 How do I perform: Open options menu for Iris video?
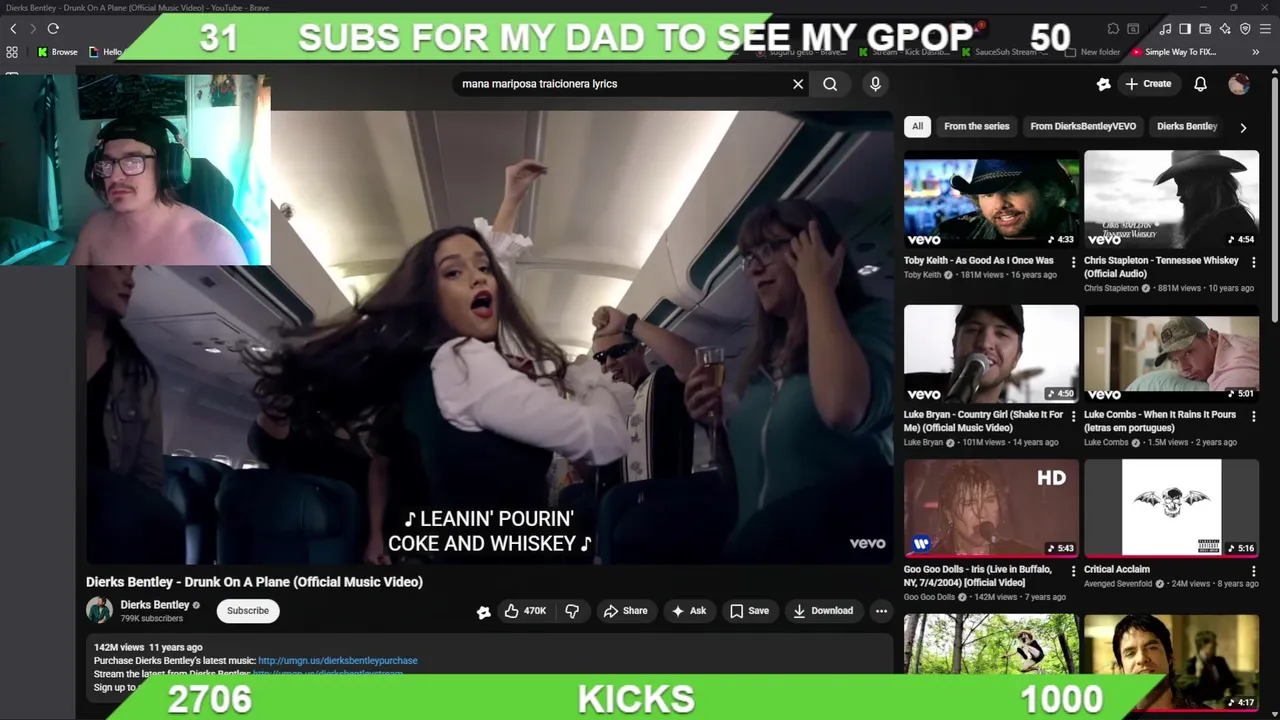tap(1073, 571)
